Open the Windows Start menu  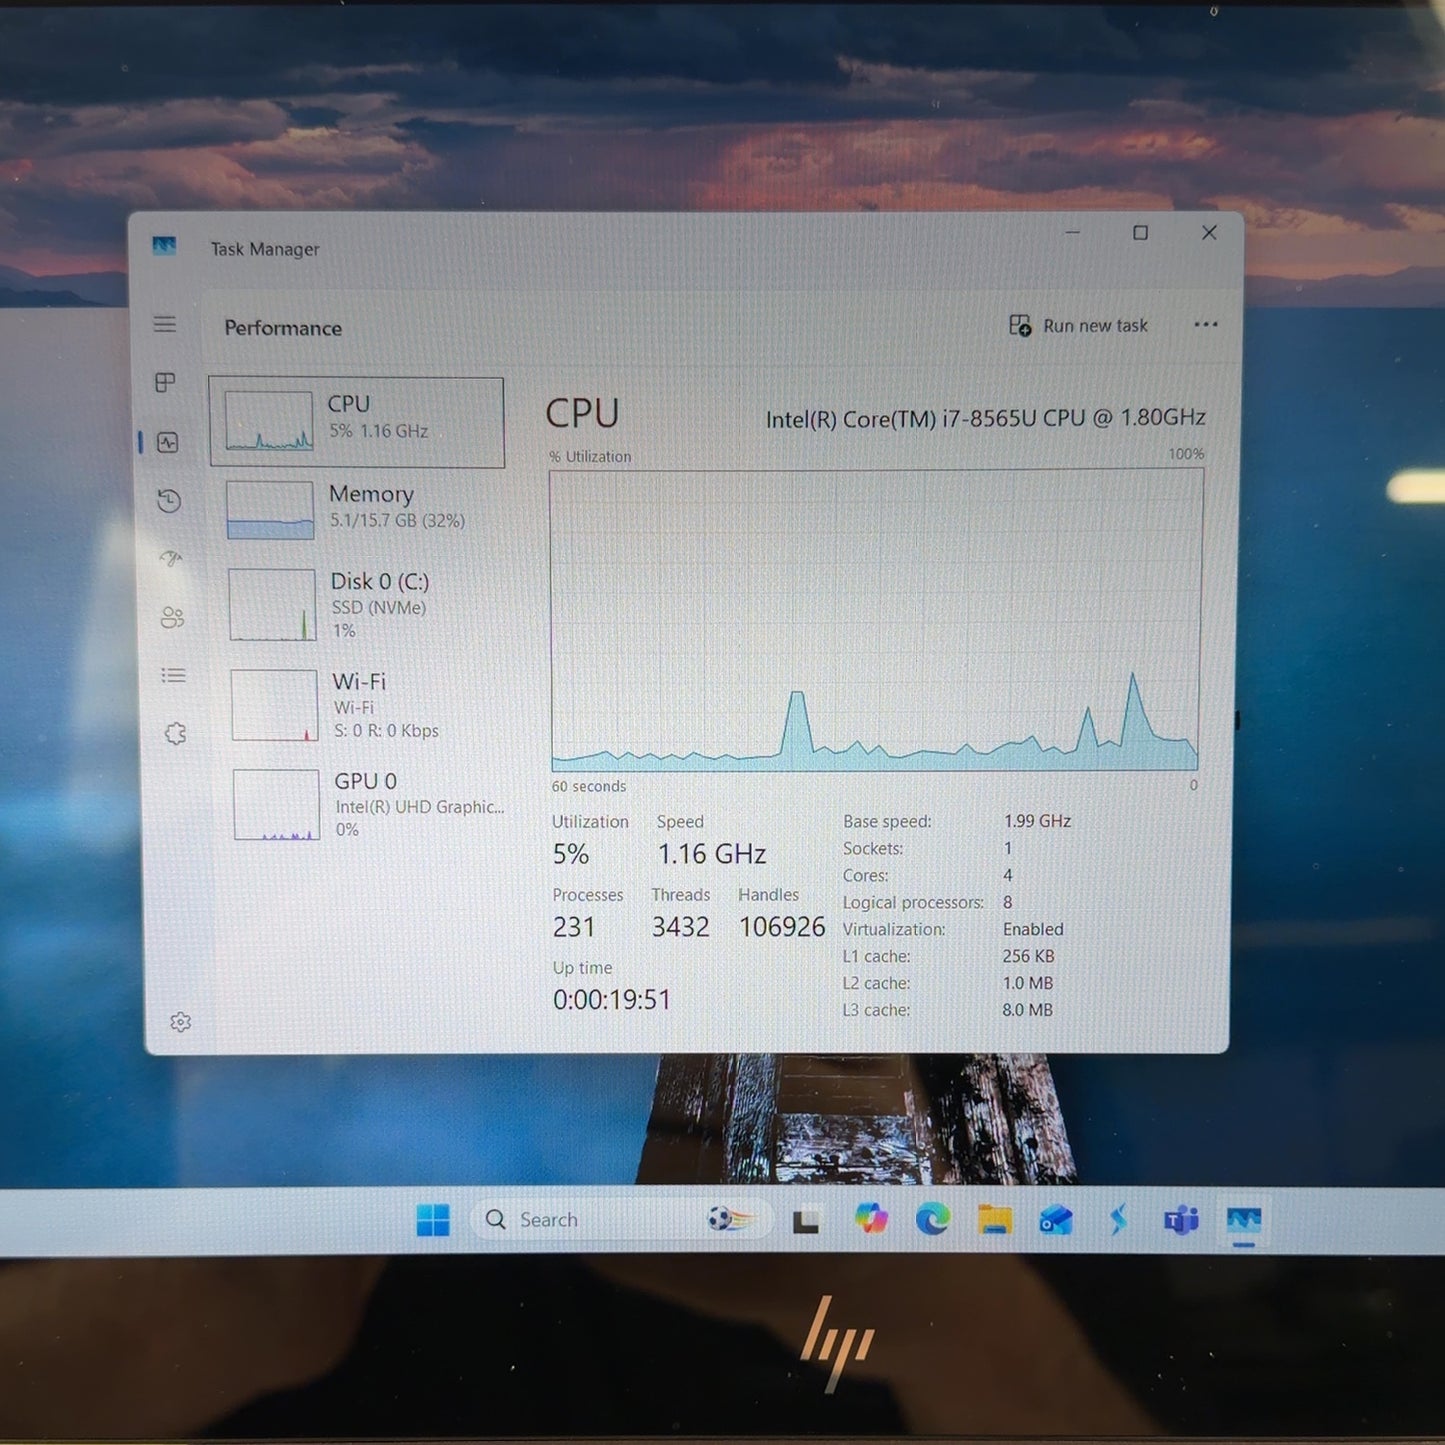(x=433, y=1220)
